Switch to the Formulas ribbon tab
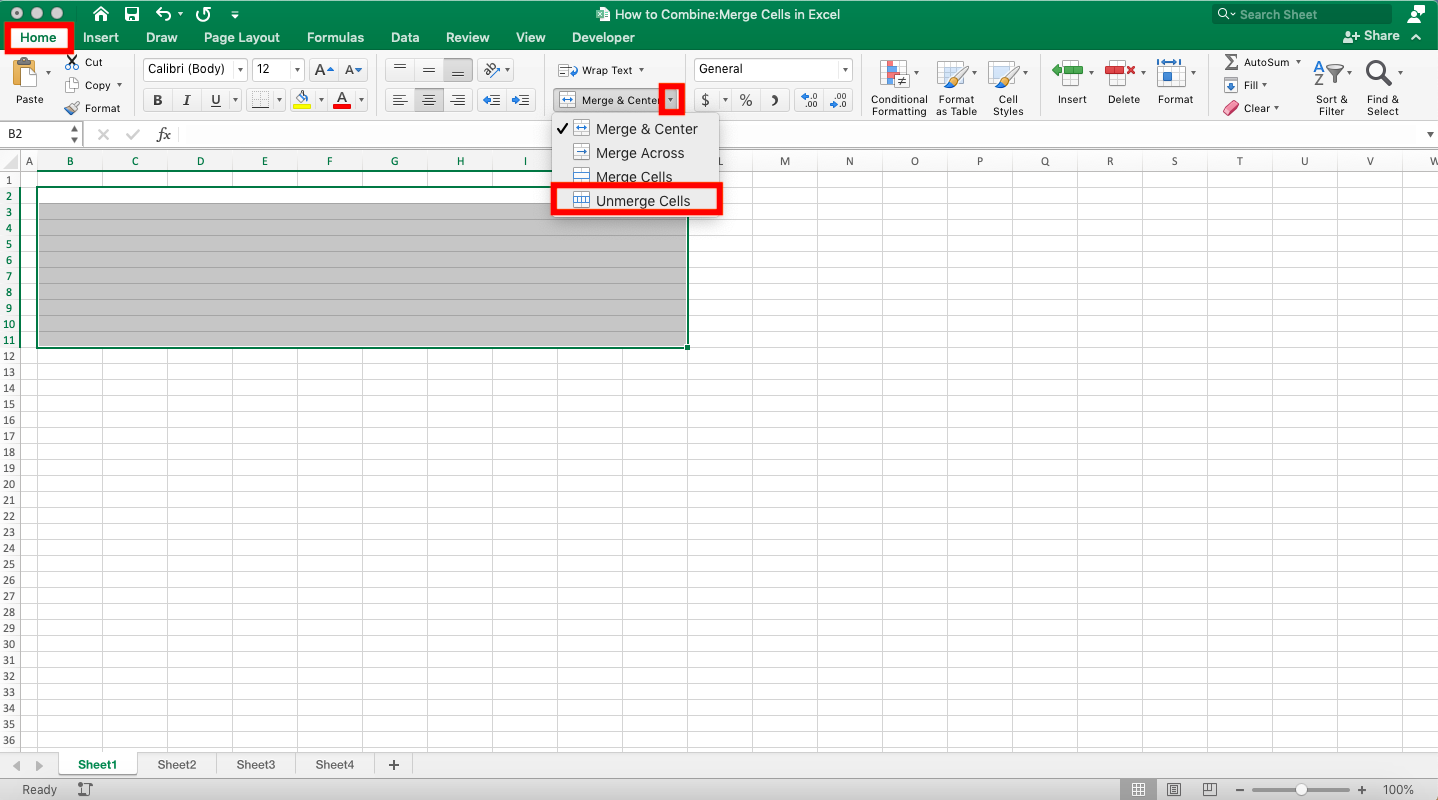The height and width of the screenshot is (800, 1438). 335,37
